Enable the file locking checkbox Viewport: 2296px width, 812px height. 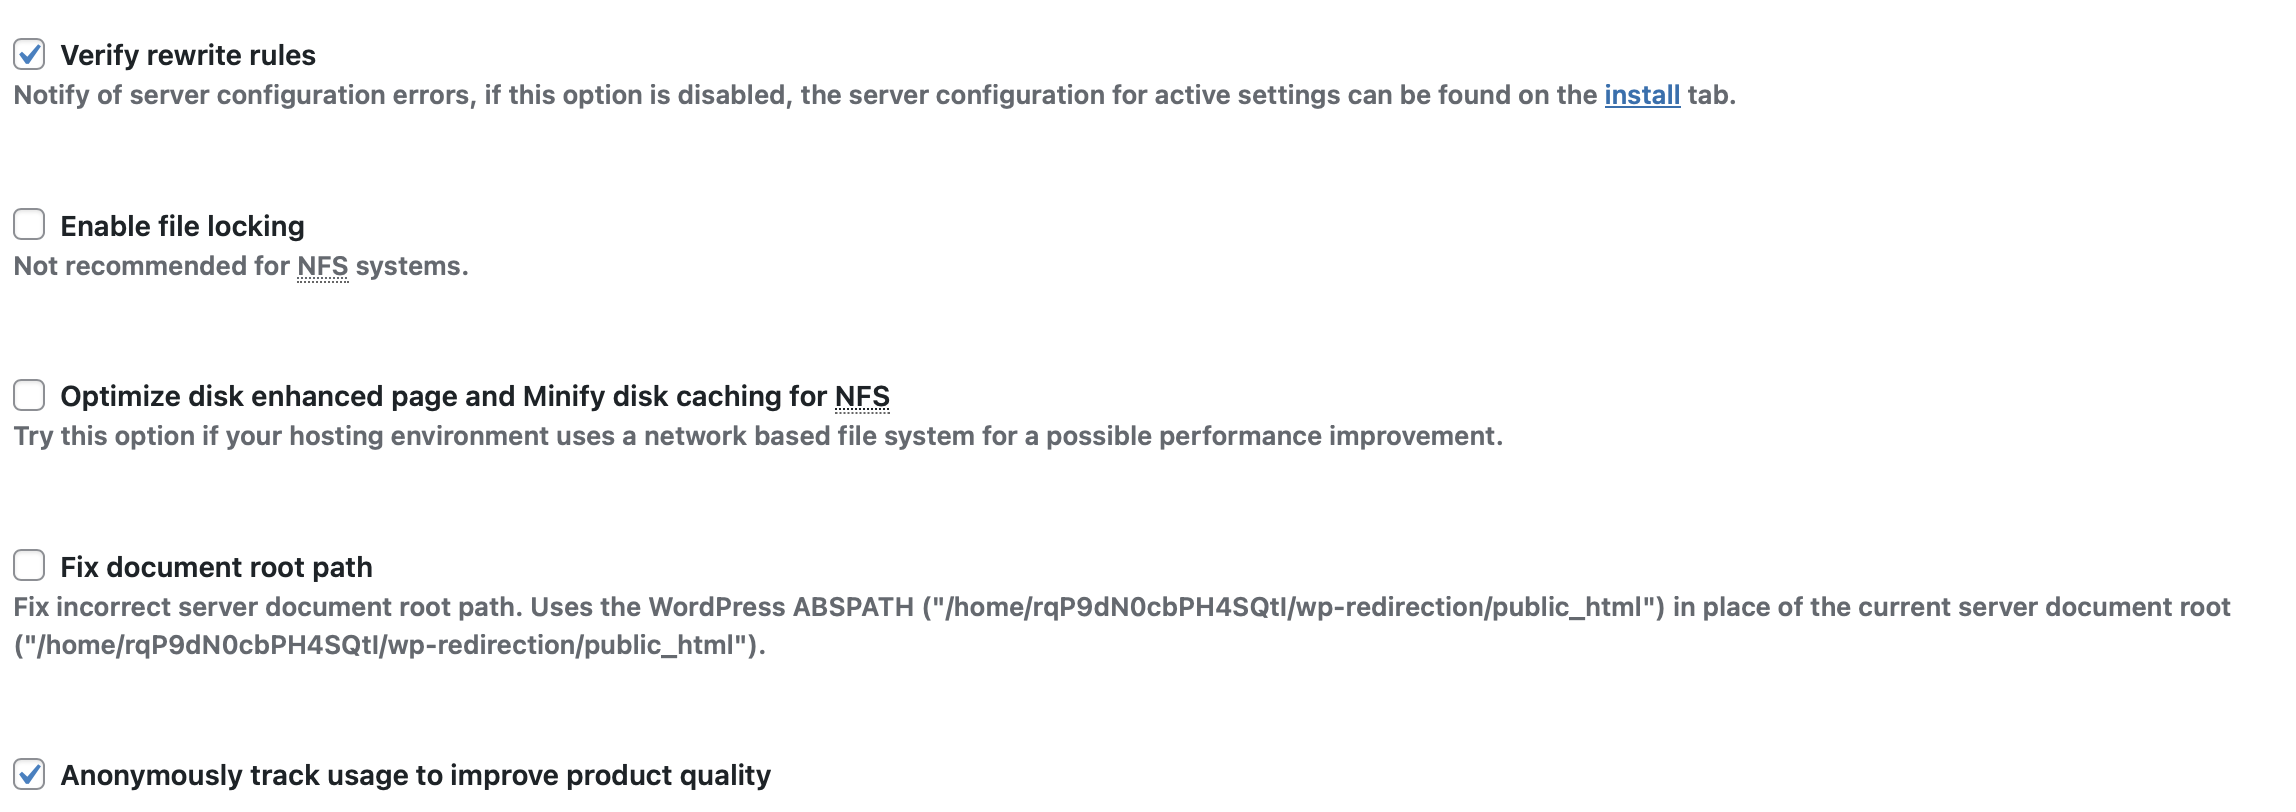click(x=29, y=224)
